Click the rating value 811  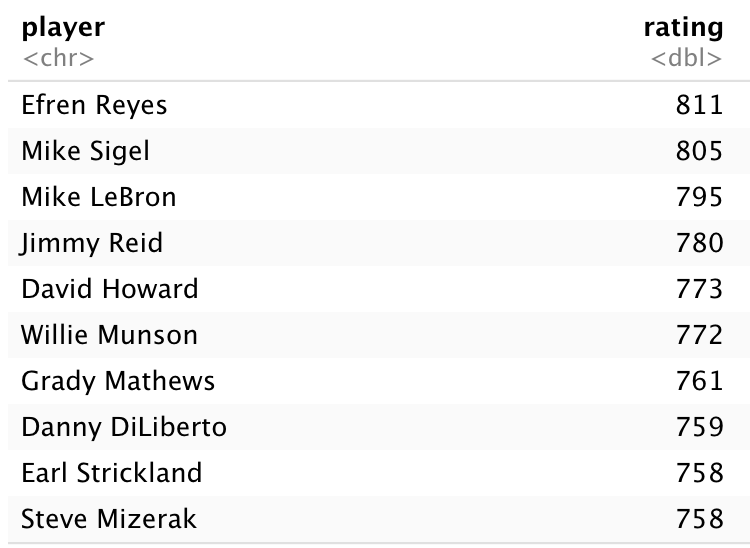point(699,105)
